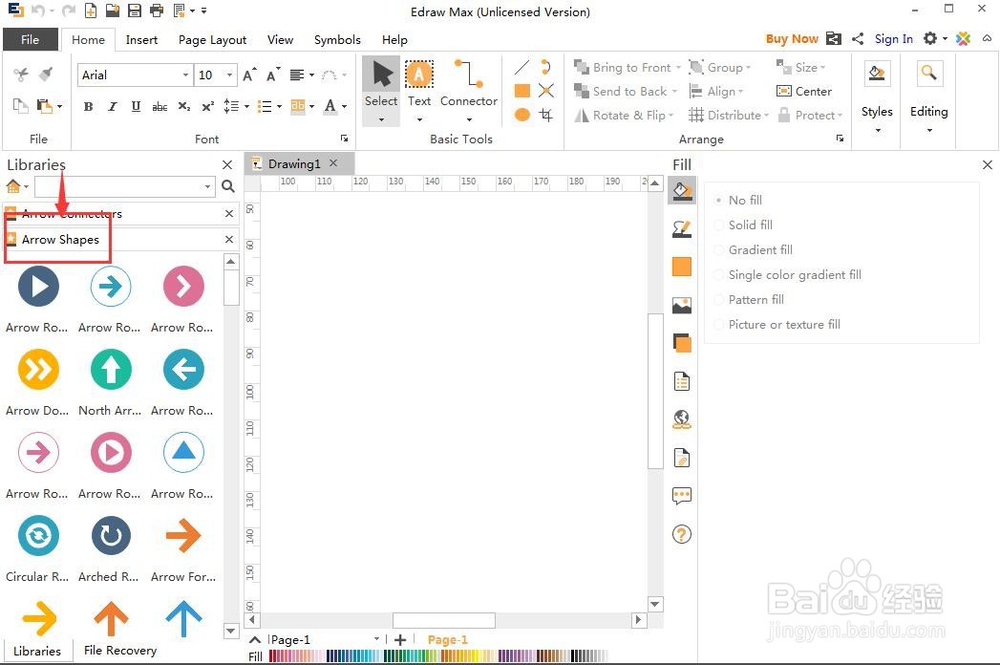Open the comment bubble panel icon

point(682,495)
